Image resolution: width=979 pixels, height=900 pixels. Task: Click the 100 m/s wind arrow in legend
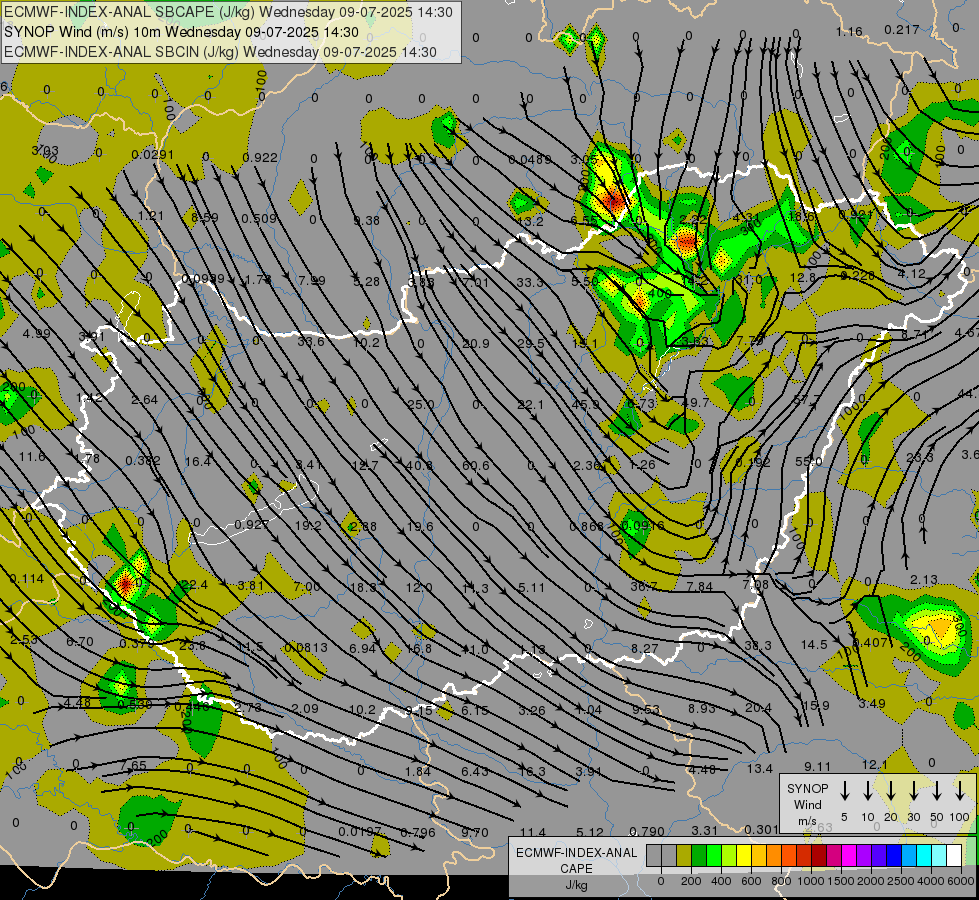coord(960,791)
